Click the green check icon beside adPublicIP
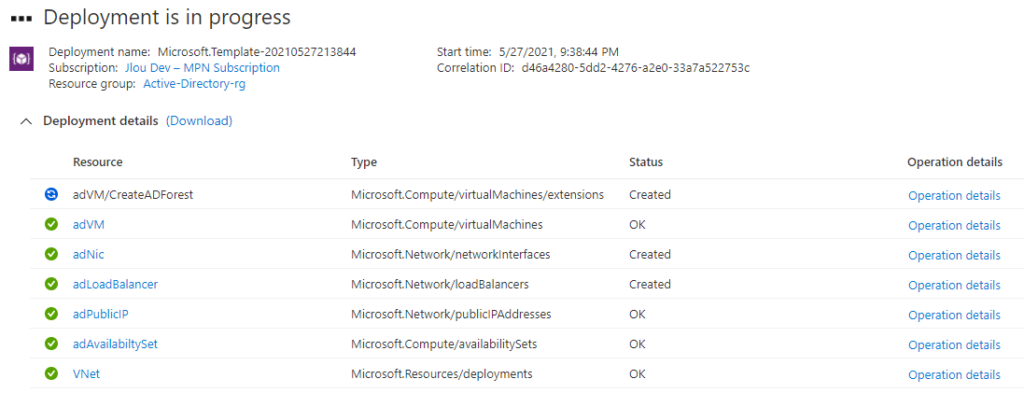This screenshot has width=1024, height=407. click(51, 314)
